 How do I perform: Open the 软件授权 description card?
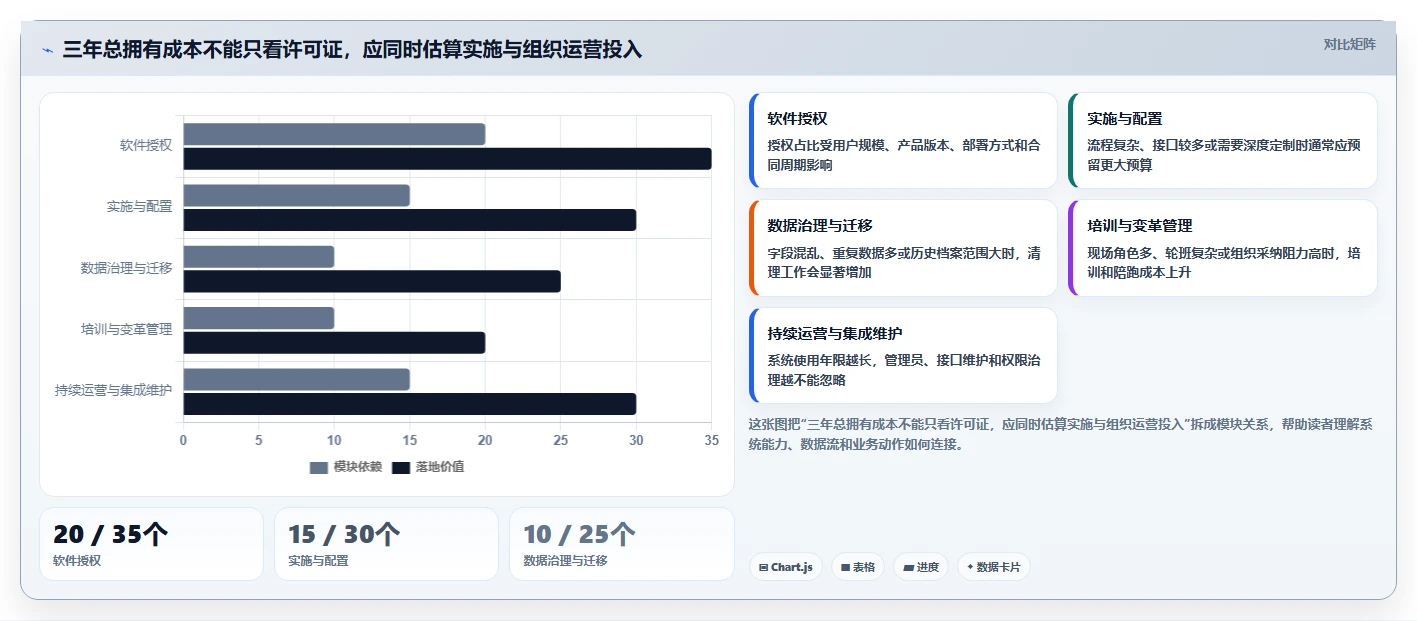pos(903,141)
